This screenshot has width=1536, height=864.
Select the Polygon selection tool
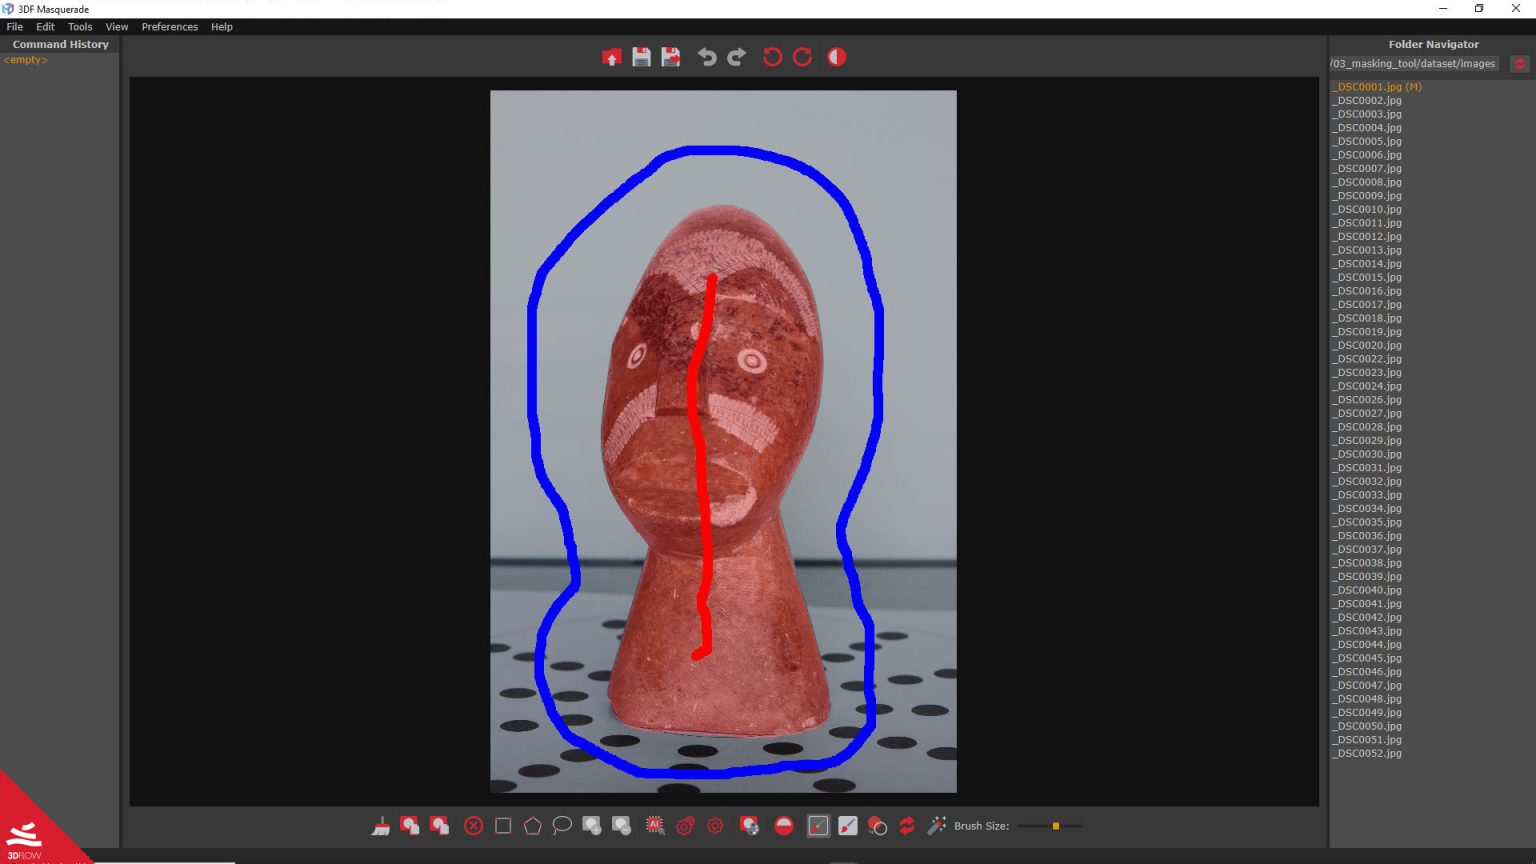coord(532,826)
